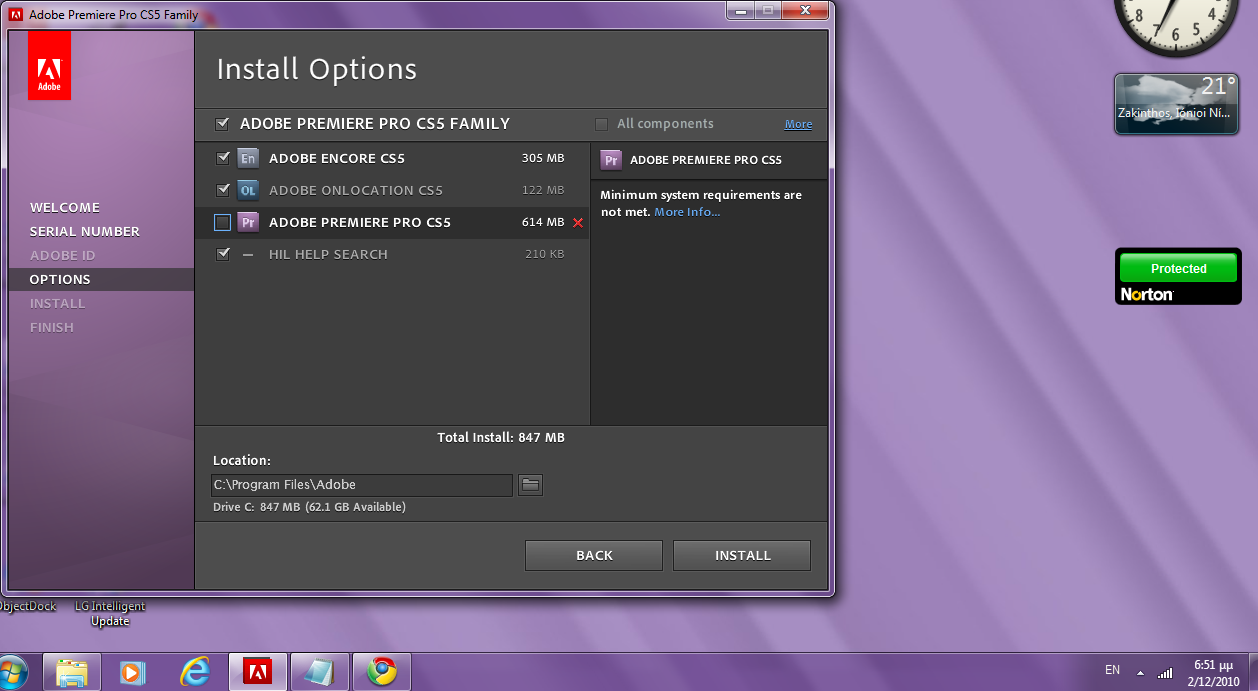The image size is (1258, 691).
Task: Click the 'Minimum system requirements are not met' message
Action: tap(701, 203)
